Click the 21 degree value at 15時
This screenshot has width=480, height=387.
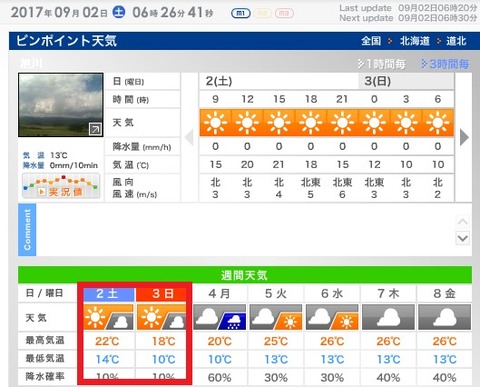(x=279, y=164)
